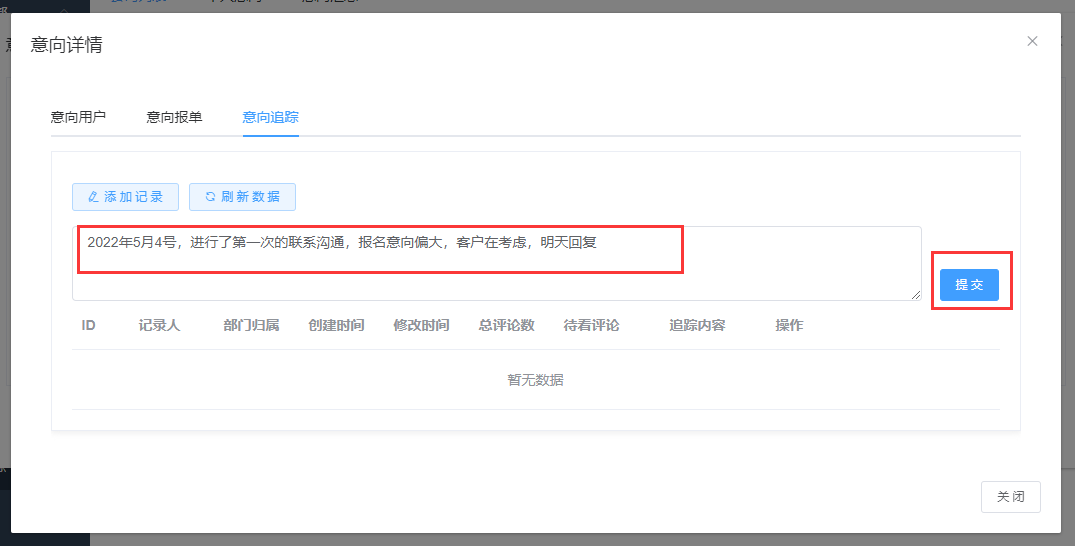The image size is (1075, 546).
Task: Click the ID column header
Action: tap(89, 325)
